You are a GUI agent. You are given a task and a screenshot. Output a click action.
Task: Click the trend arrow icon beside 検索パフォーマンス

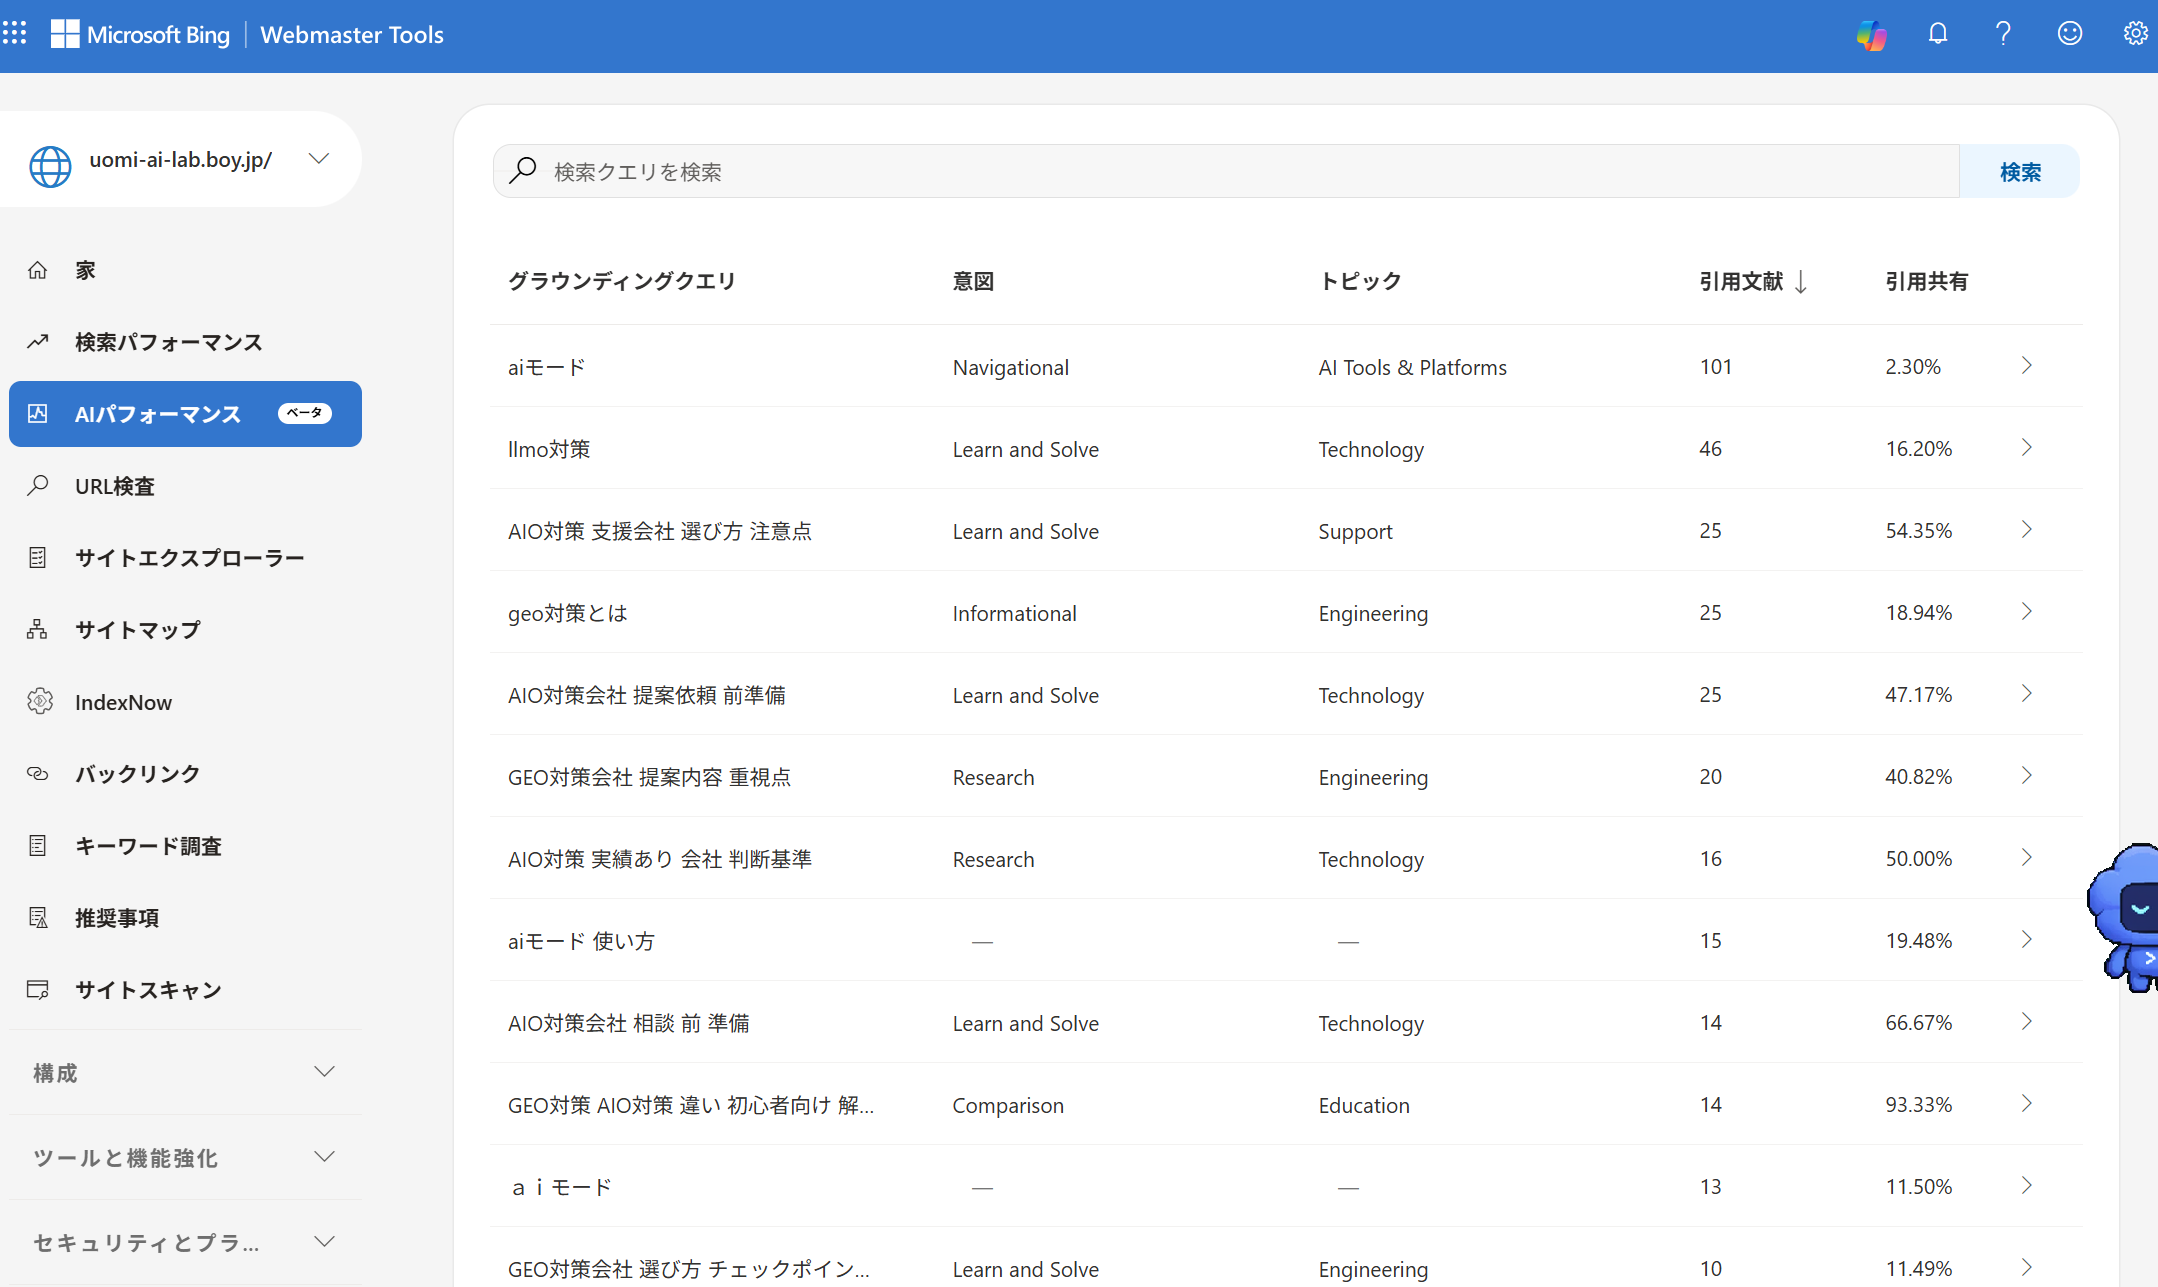point(38,342)
